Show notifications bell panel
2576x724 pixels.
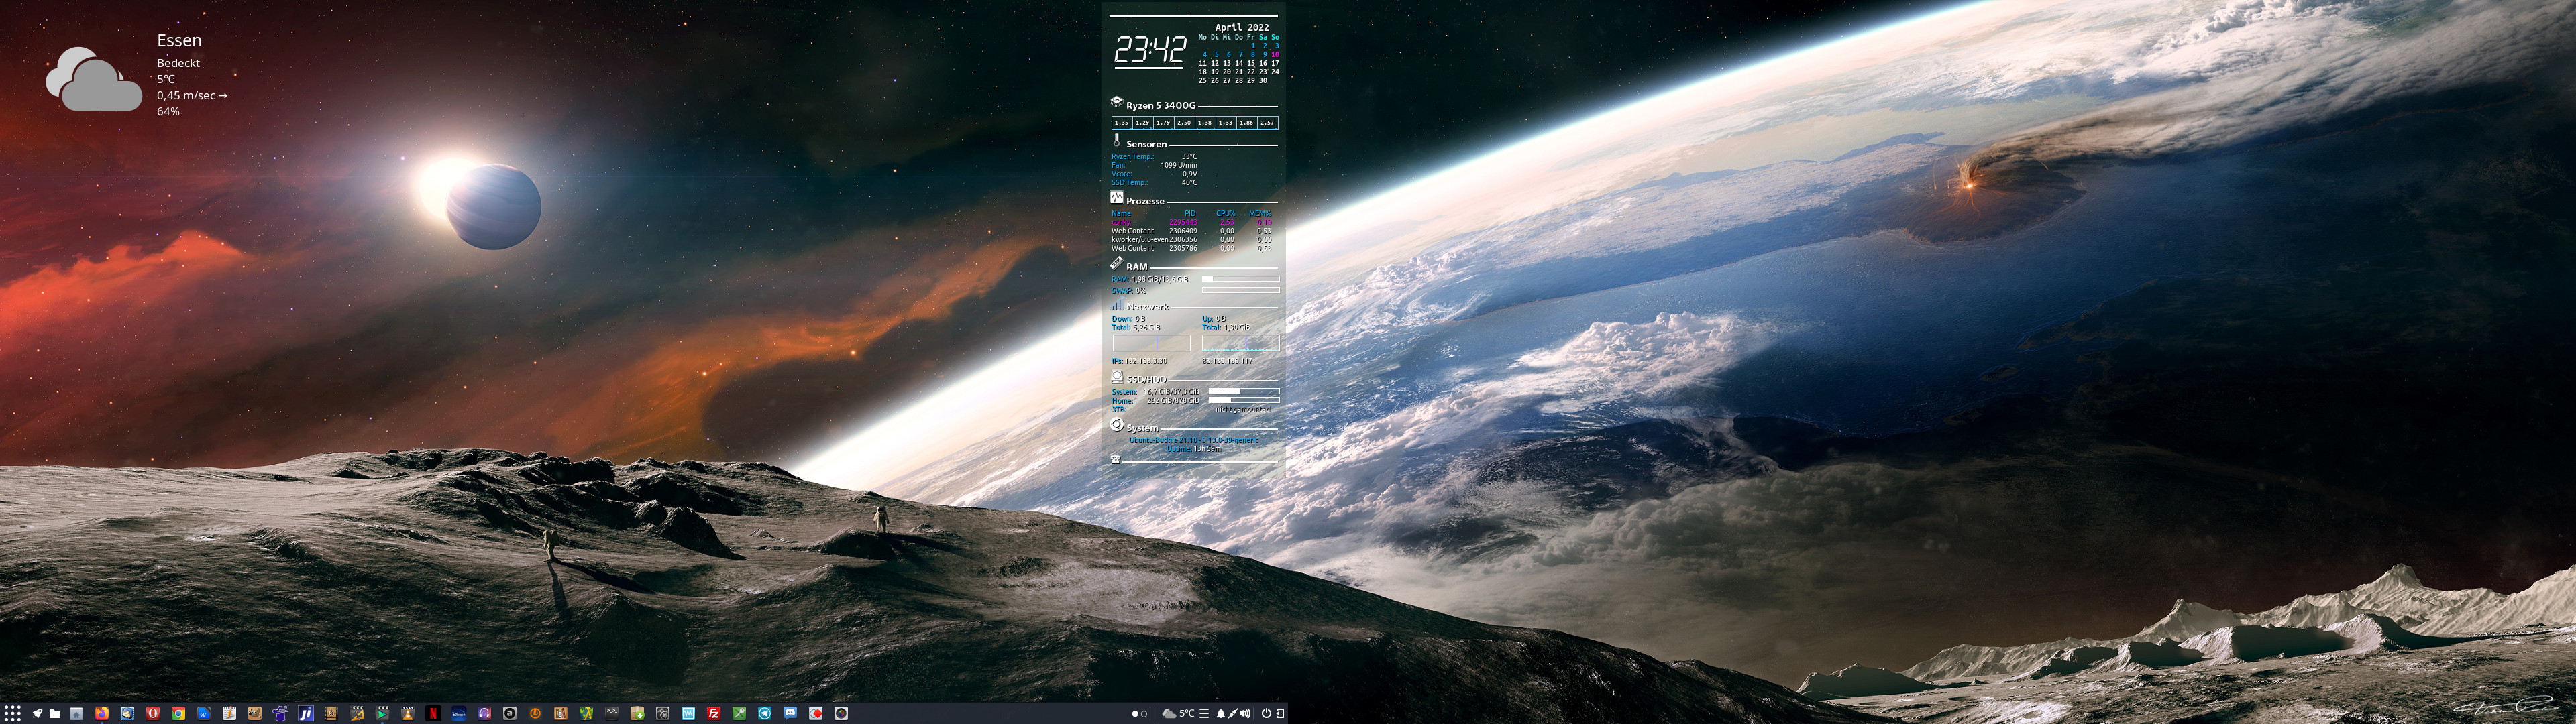click(x=1221, y=714)
